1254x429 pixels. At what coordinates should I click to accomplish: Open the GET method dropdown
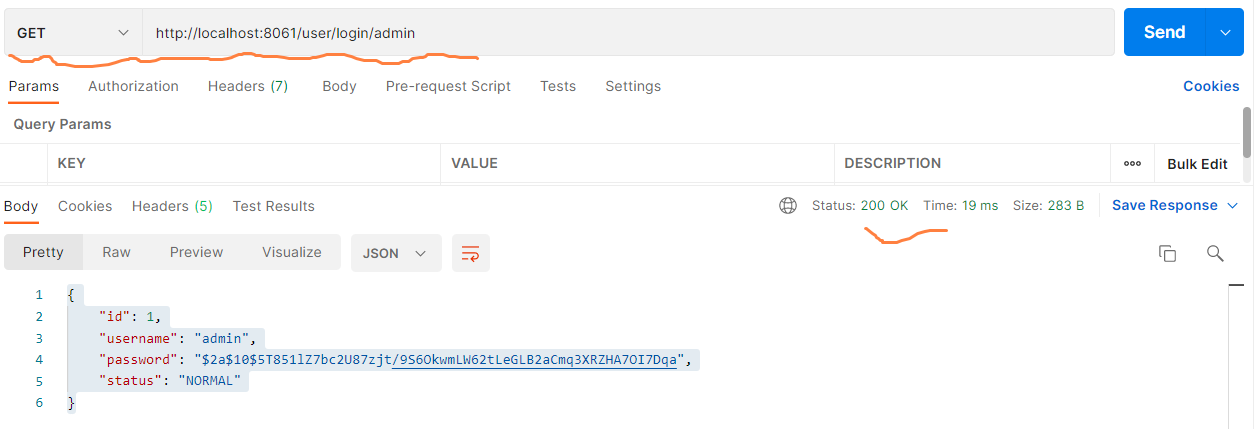(73, 33)
